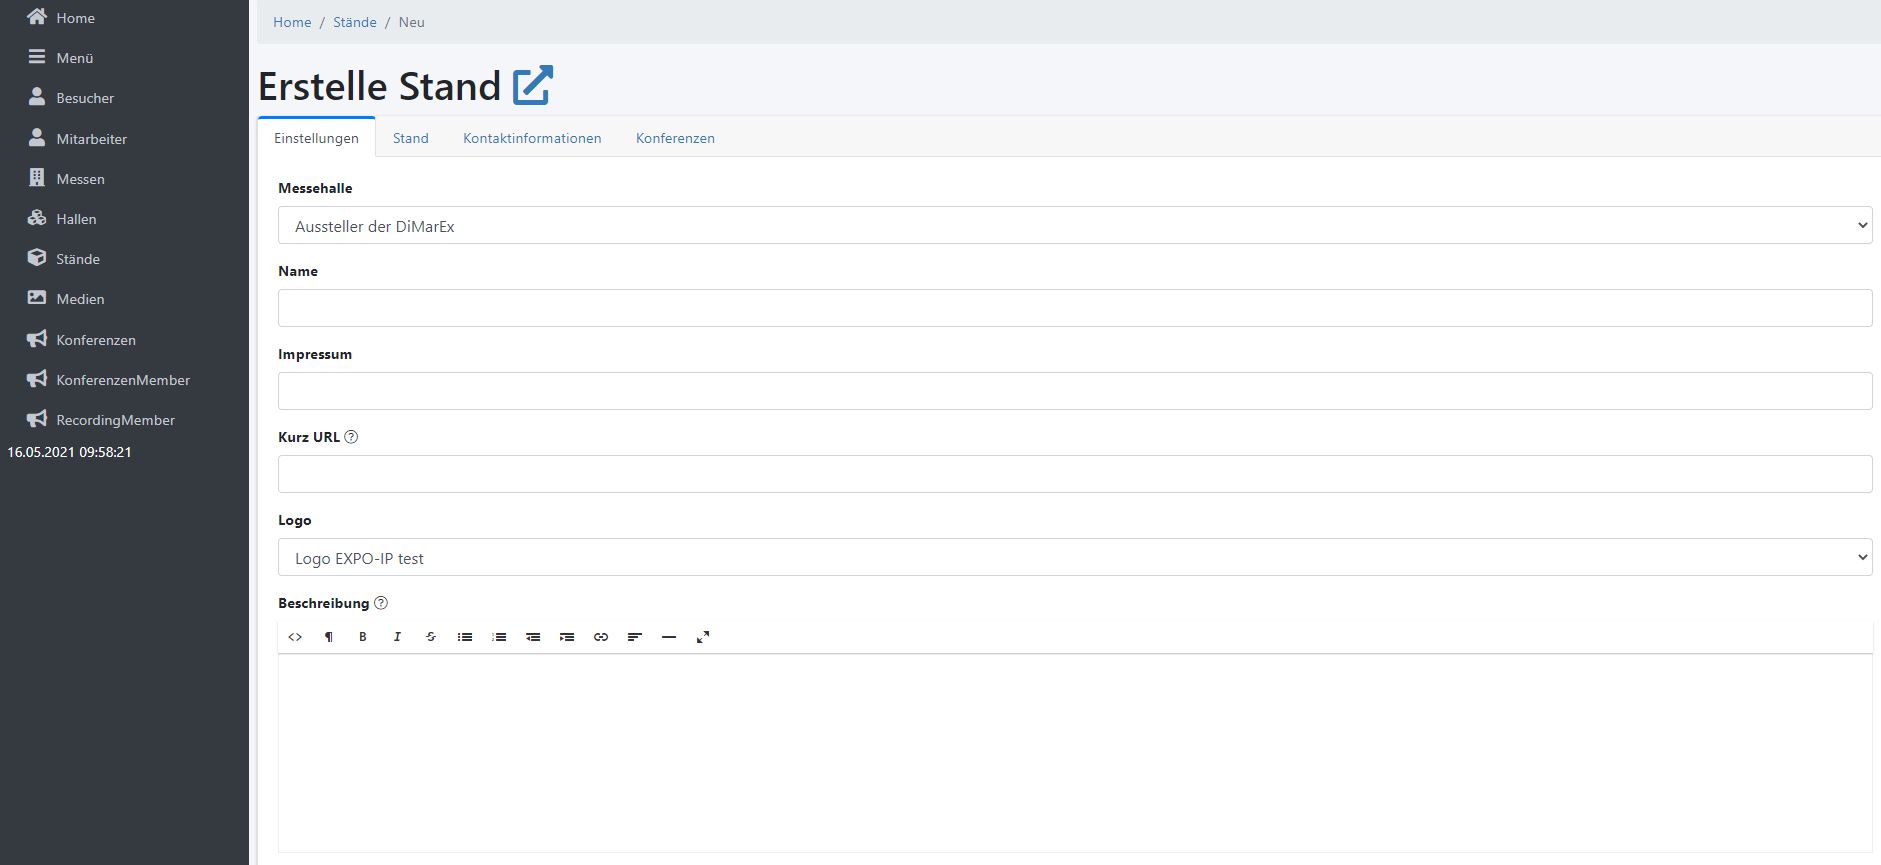
Task: Open the Logo selection dropdown
Action: point(1074,557)
